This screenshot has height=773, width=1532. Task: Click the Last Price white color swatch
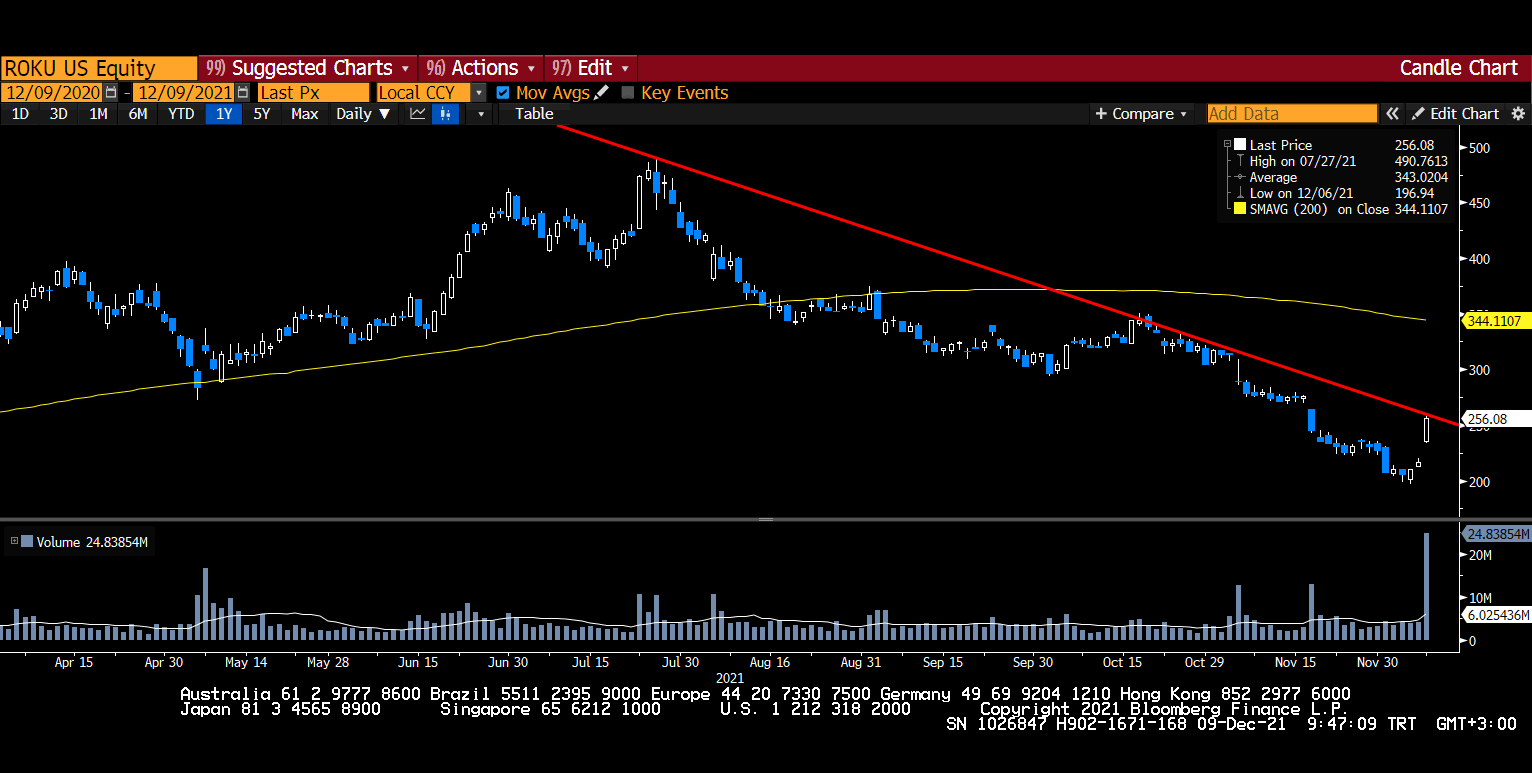pyautogui.click(x=1241, y=144)
